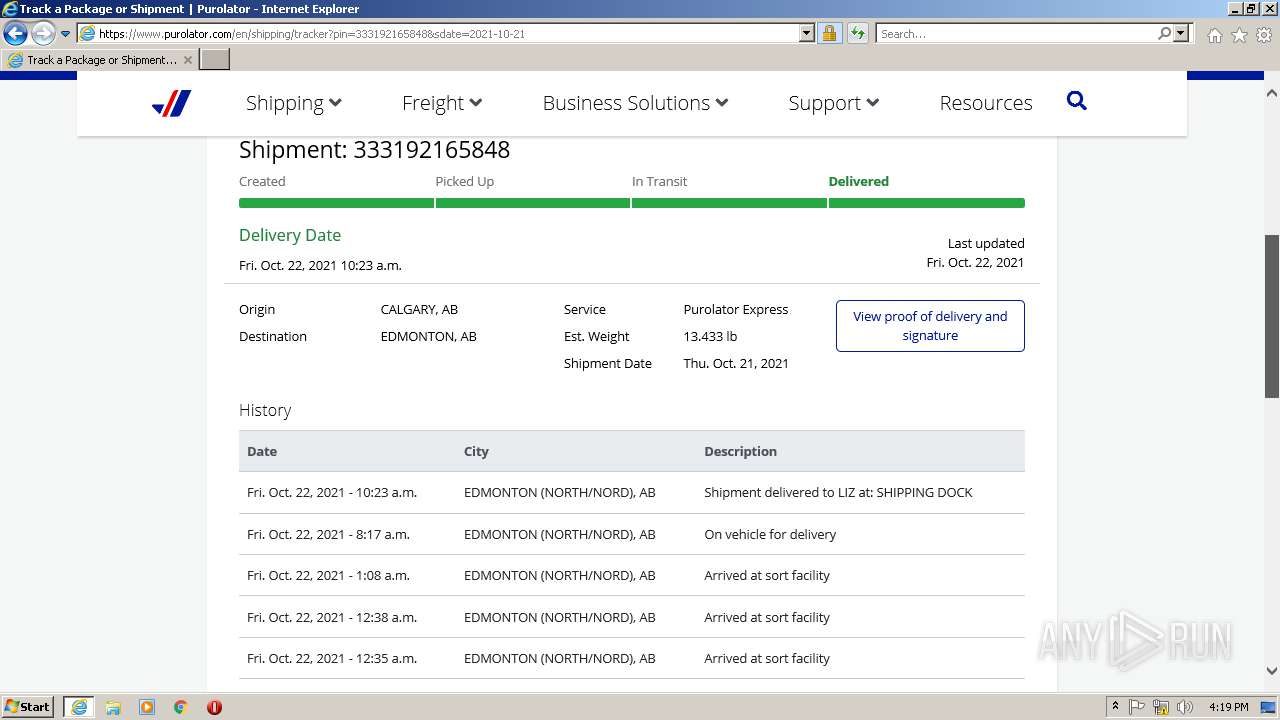Image resolution: width=1280 pixels, height=720 pixels.
Task: Open the recent pages dropdown arrow
Action: pos(65,33)
